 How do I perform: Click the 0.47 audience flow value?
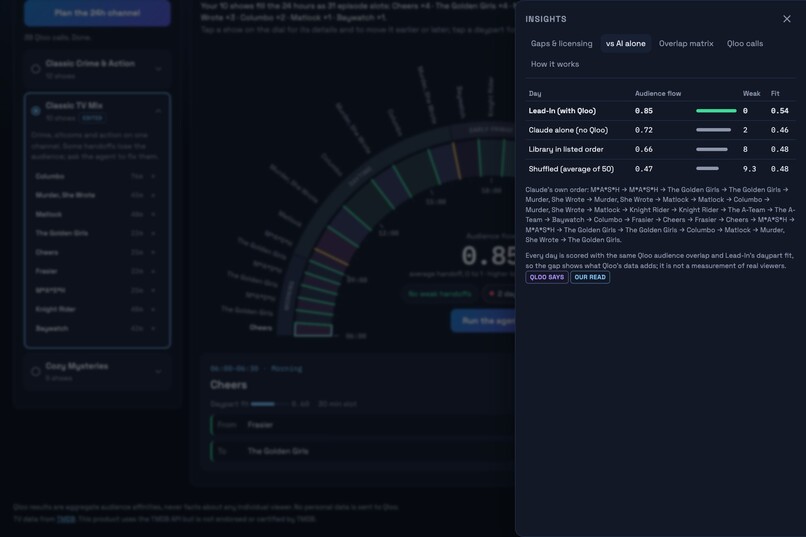(x=644, y=169)
